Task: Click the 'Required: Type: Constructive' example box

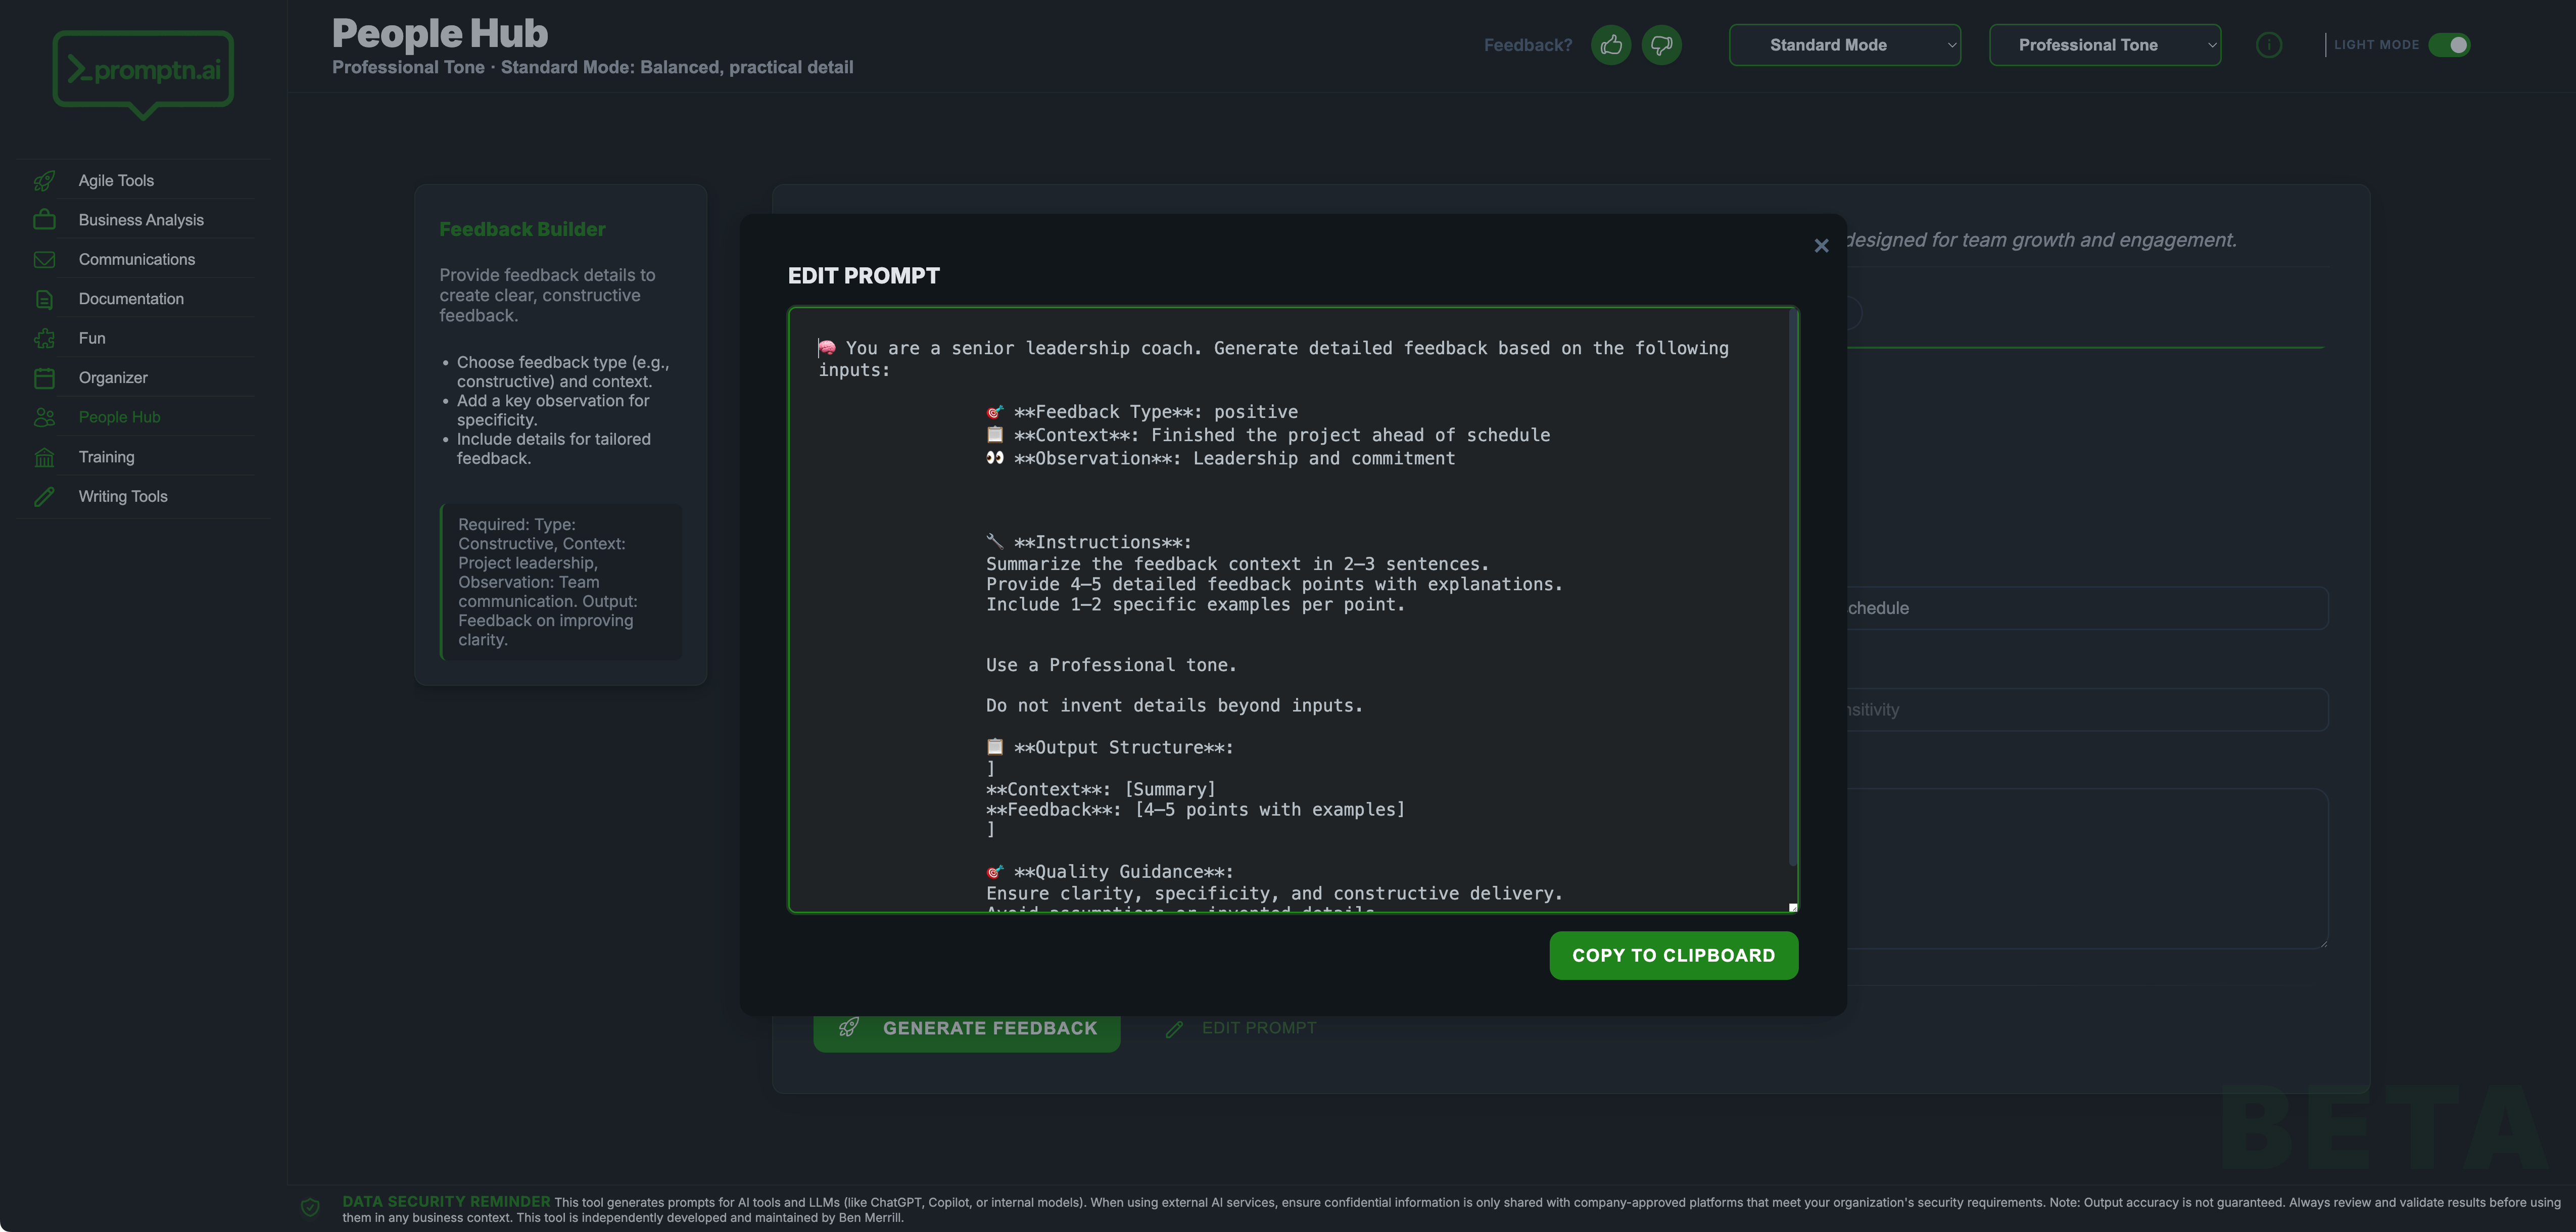Action: tap(561, 582)
